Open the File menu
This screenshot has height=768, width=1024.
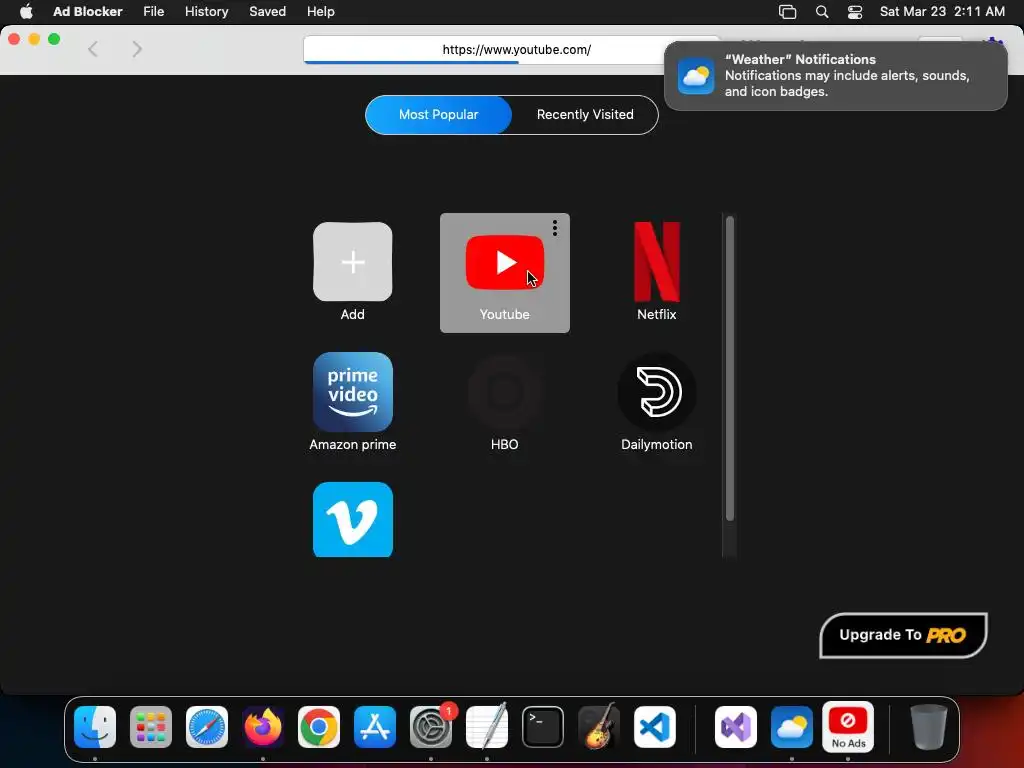tap(153, 12)
